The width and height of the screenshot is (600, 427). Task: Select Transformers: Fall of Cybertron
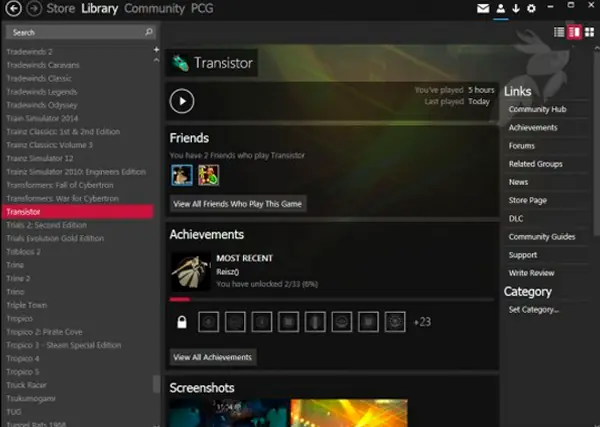click(x=60, y=185)
